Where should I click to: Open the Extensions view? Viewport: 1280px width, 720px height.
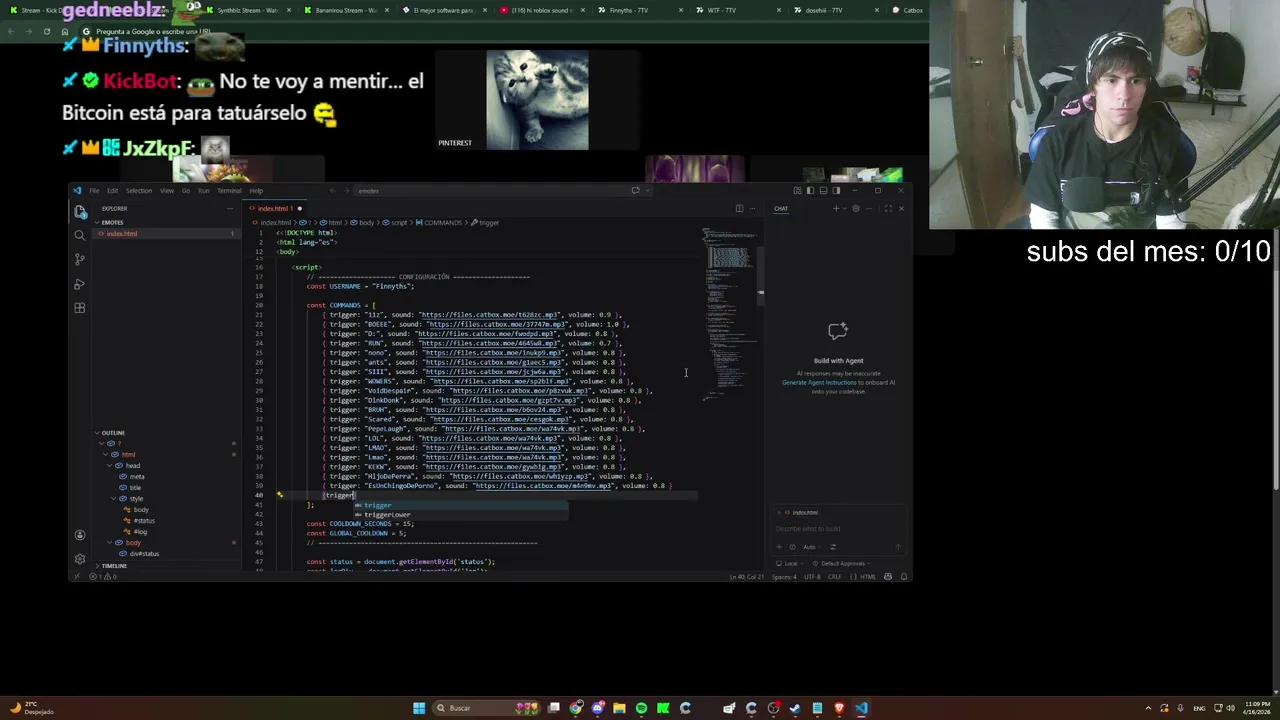tap(80, 308)
